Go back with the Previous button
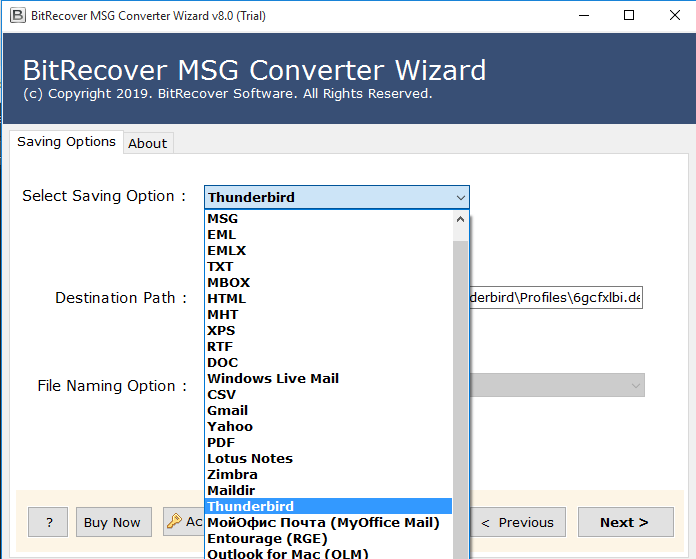This screenshot has height=559, width=696. (x=518, y=522)
